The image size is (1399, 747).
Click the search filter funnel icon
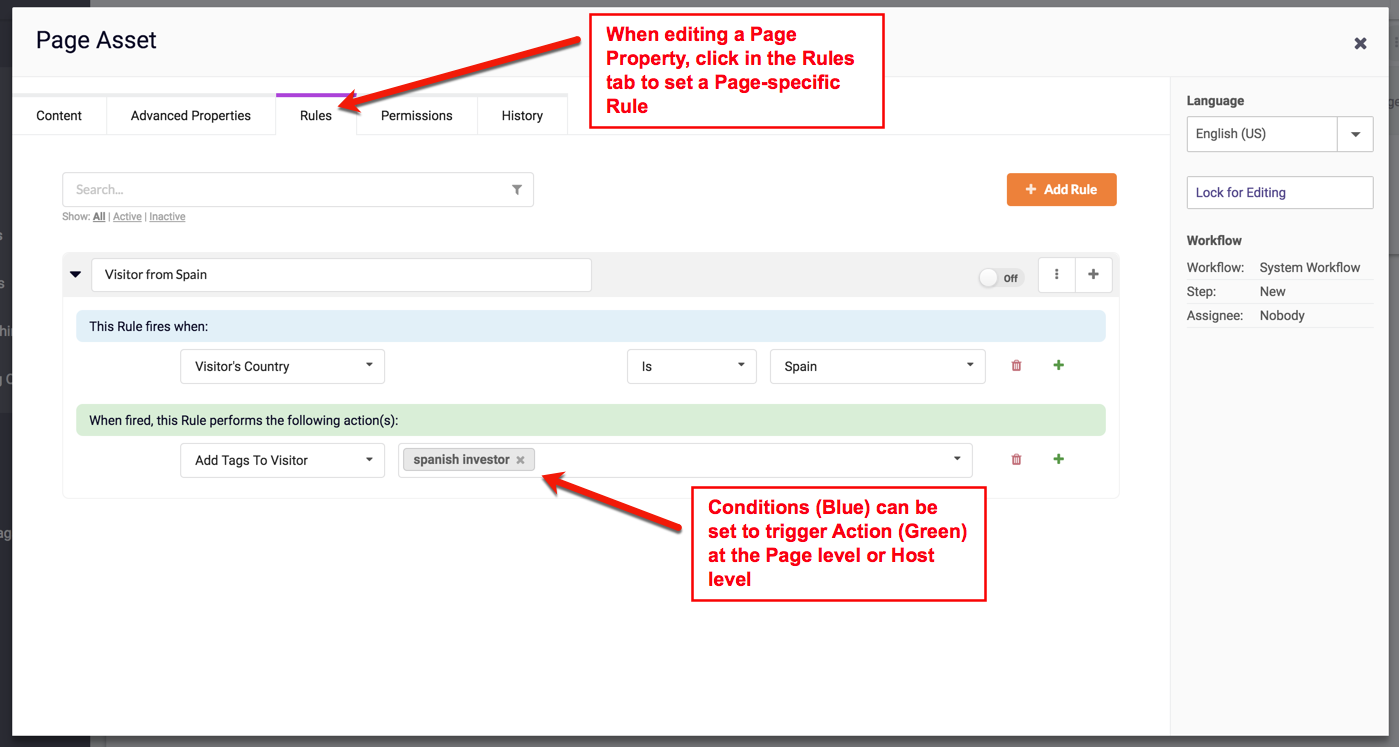516,190
